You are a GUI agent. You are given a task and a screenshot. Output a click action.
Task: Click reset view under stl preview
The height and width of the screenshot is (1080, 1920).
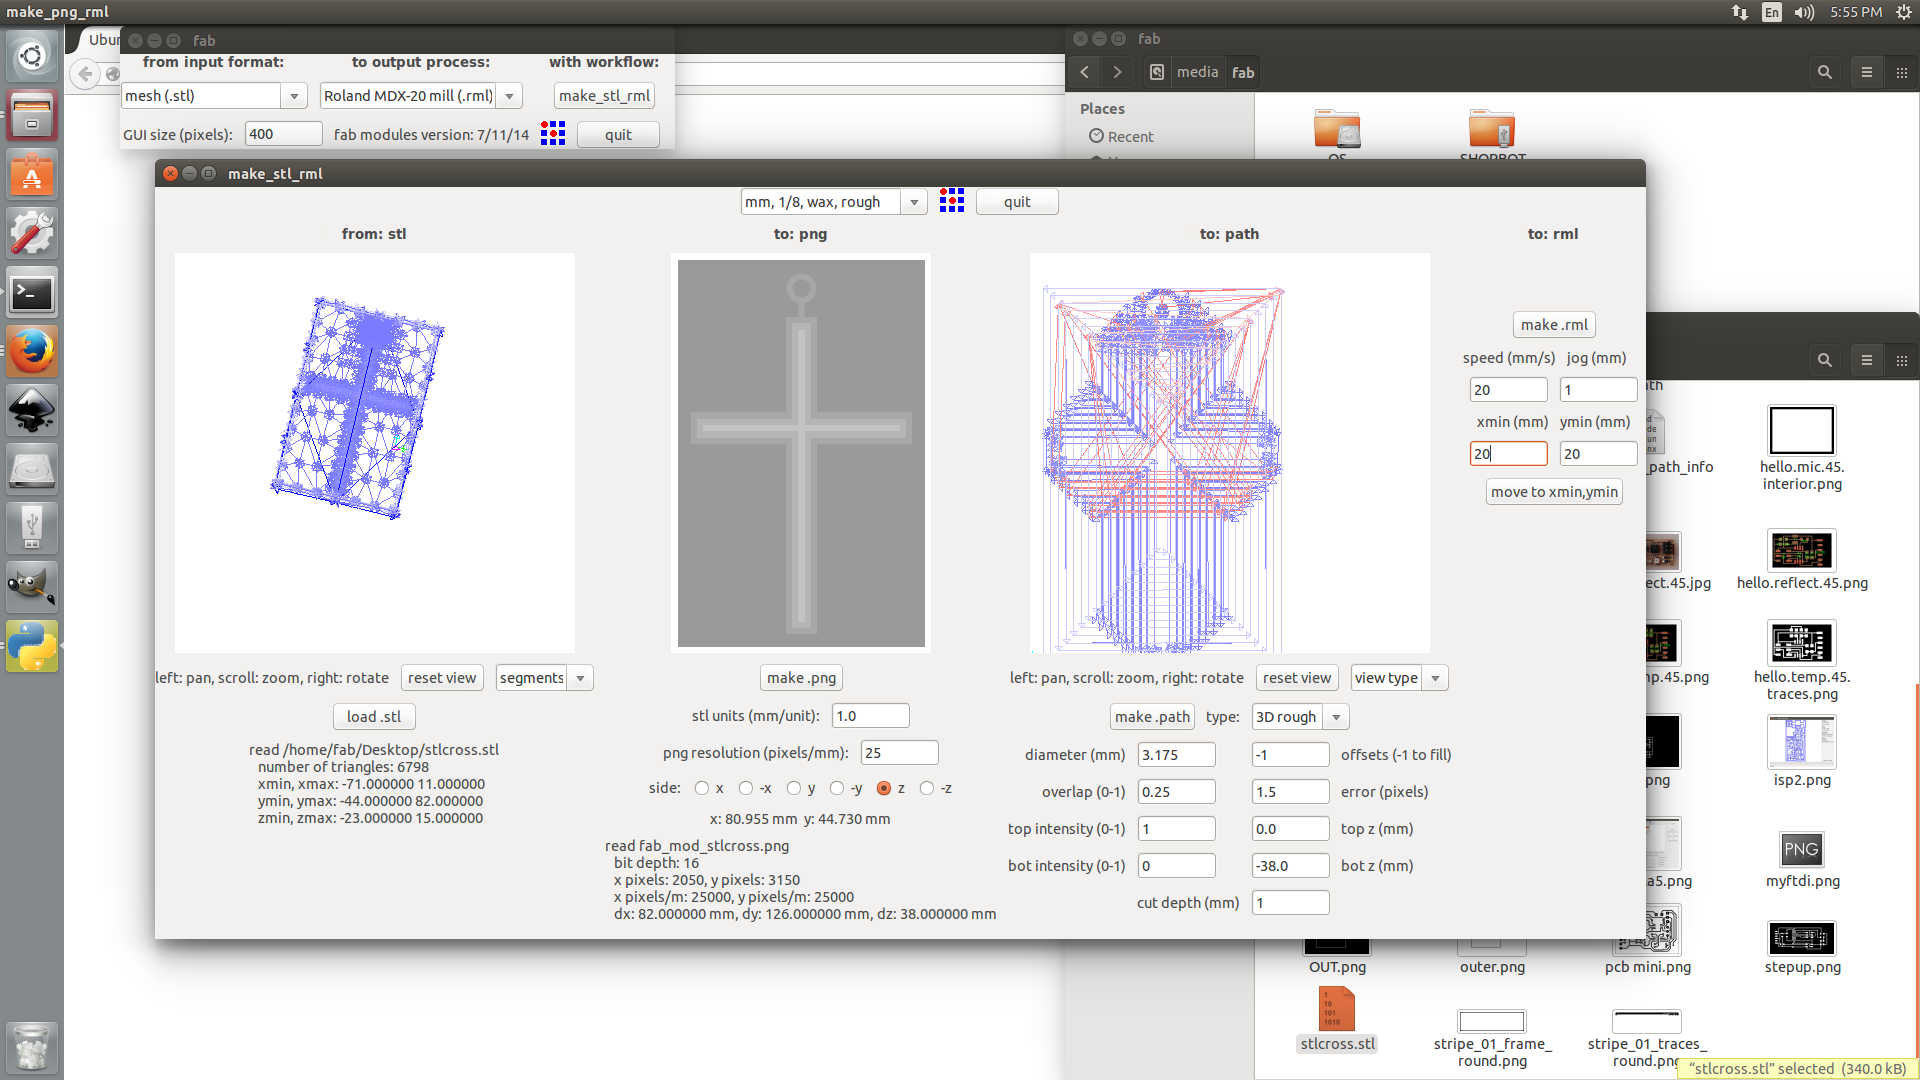coord(442,678)
